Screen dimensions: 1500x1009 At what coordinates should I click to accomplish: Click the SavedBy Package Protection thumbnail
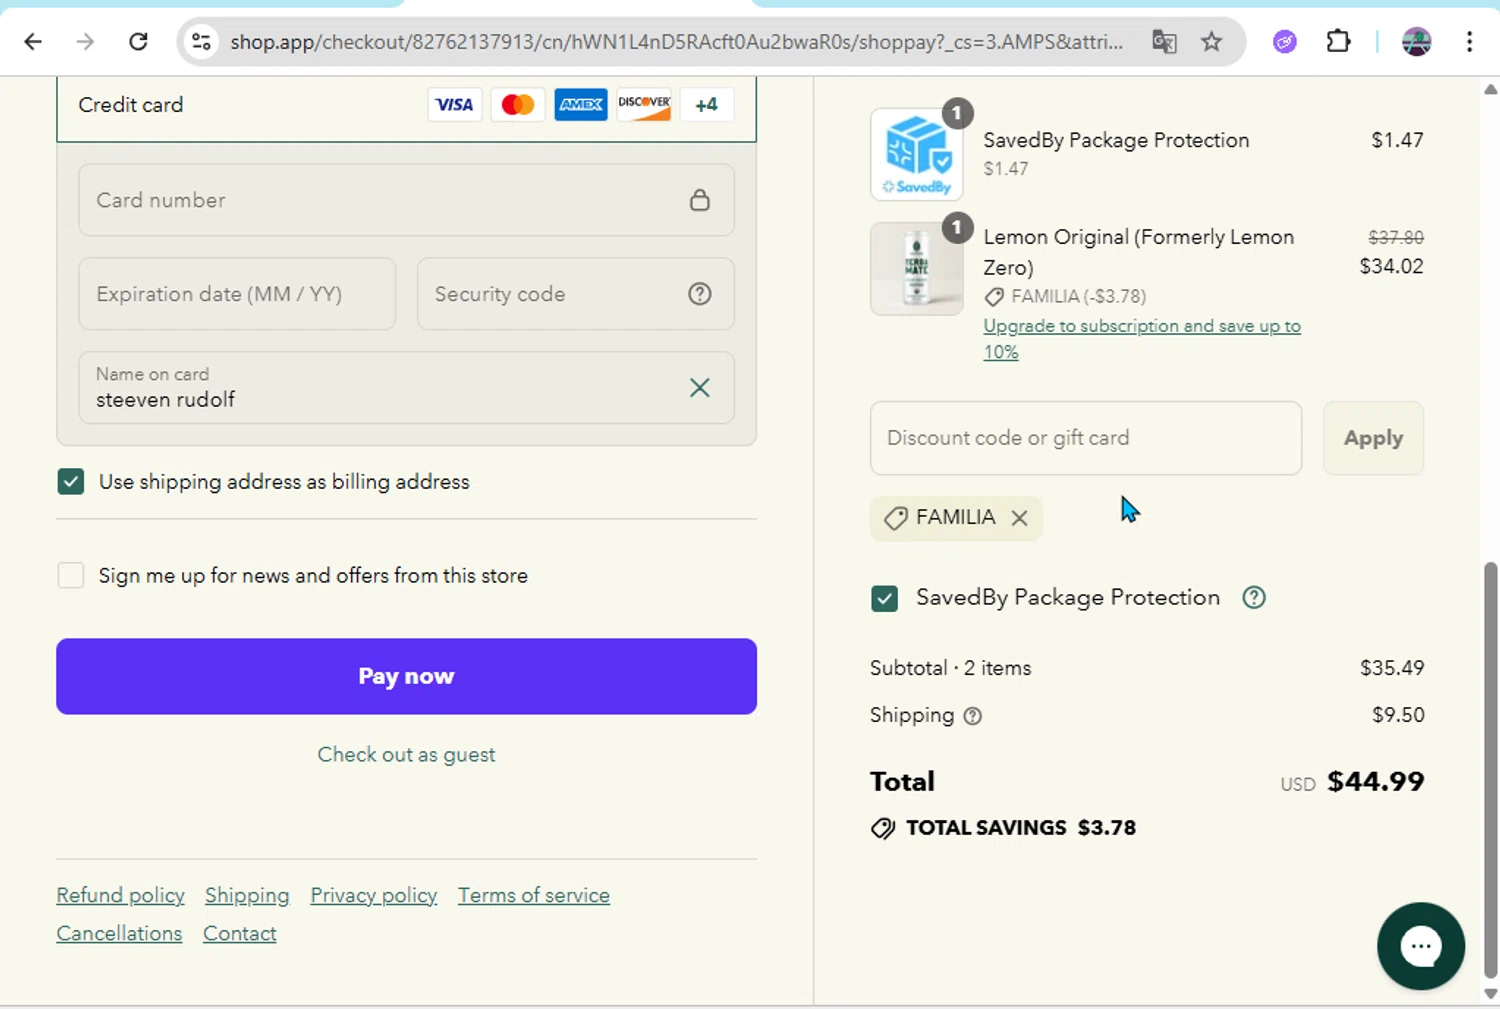point(917,155)
